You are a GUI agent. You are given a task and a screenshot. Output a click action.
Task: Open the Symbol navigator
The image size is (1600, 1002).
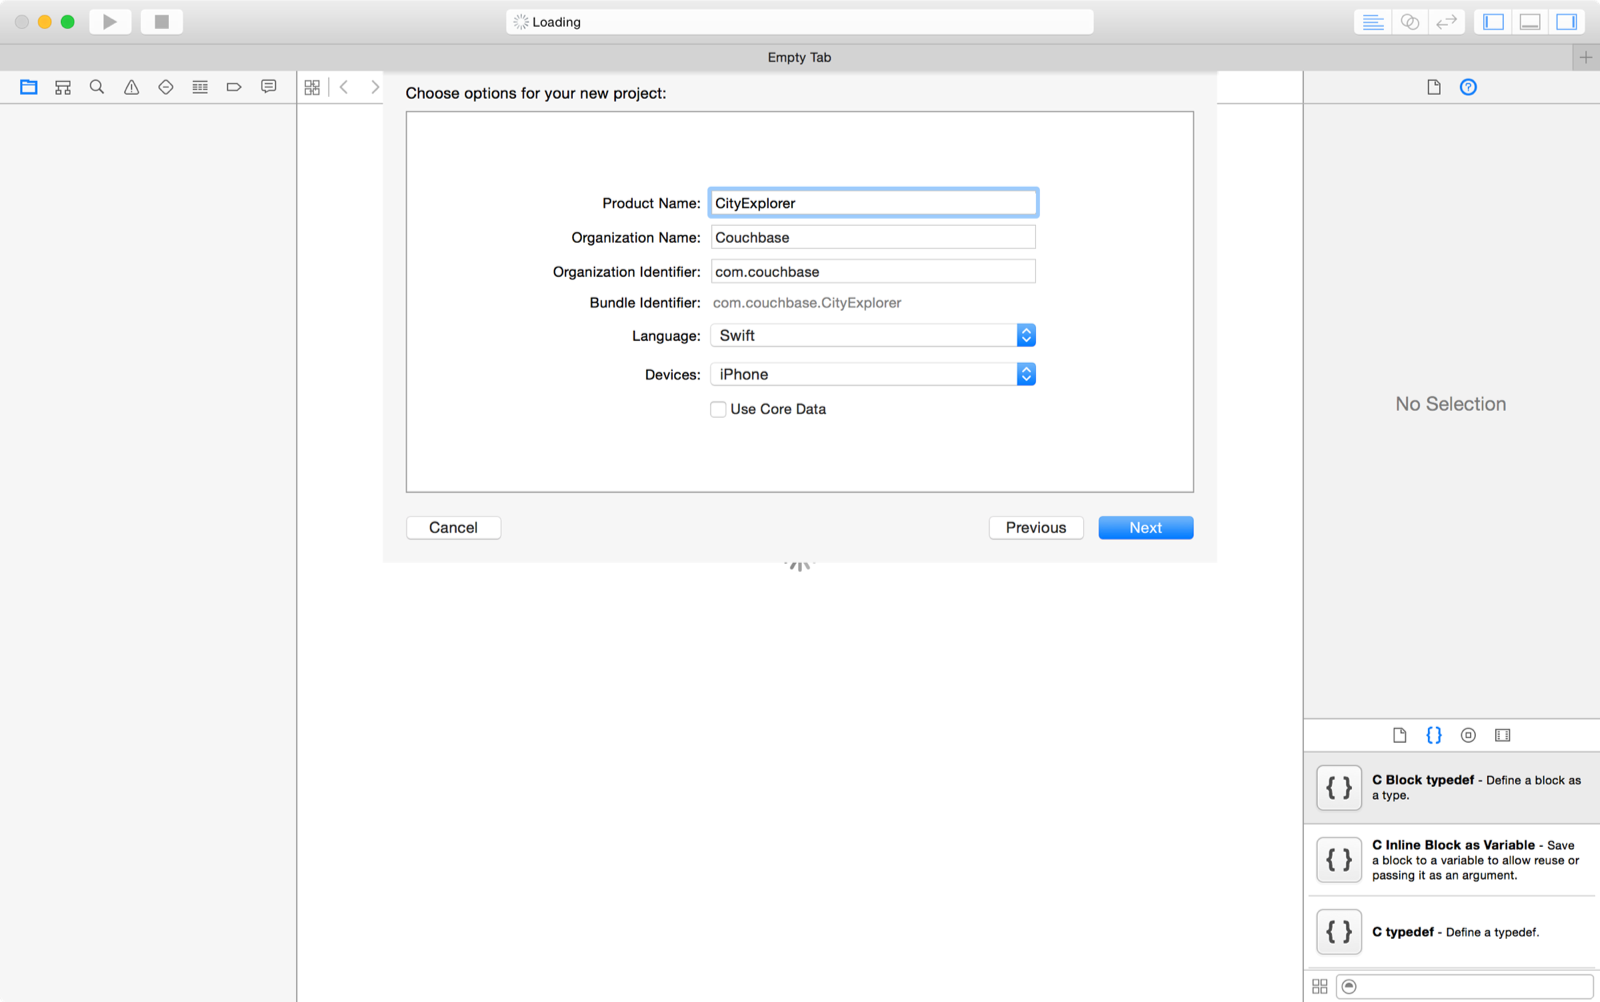pos(62,87)
